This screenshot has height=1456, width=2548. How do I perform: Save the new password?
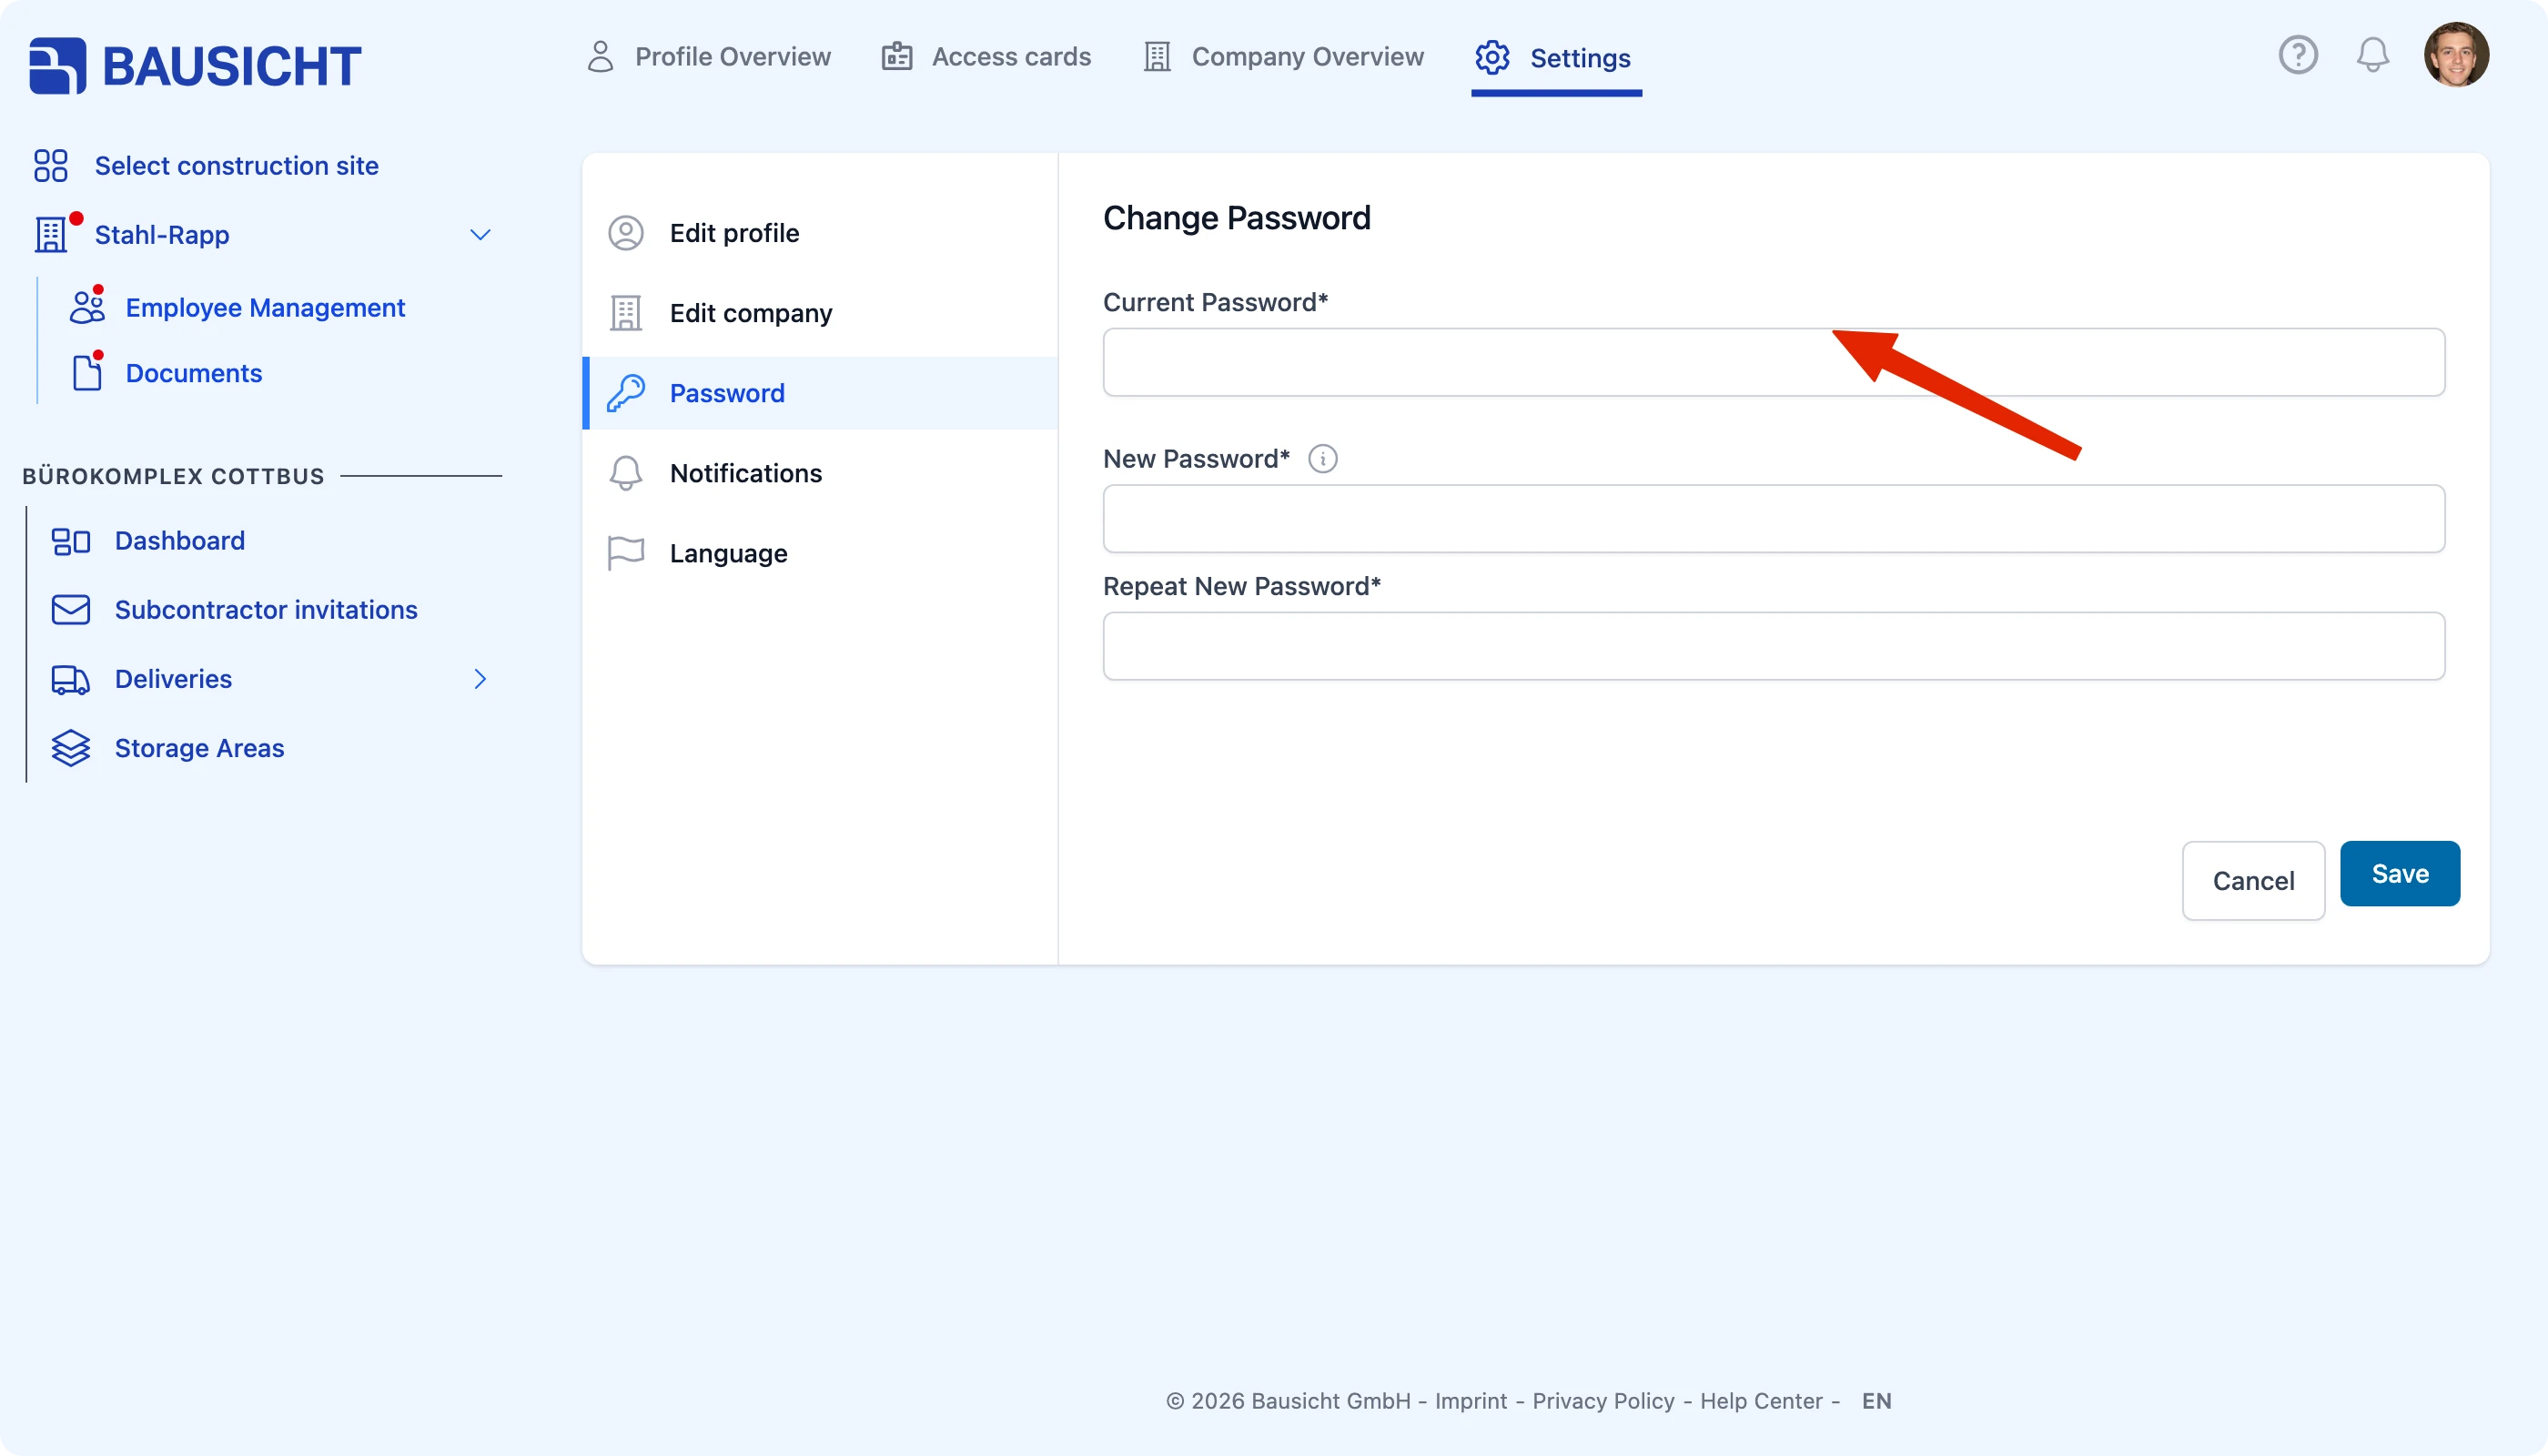tap(2400, 874)
